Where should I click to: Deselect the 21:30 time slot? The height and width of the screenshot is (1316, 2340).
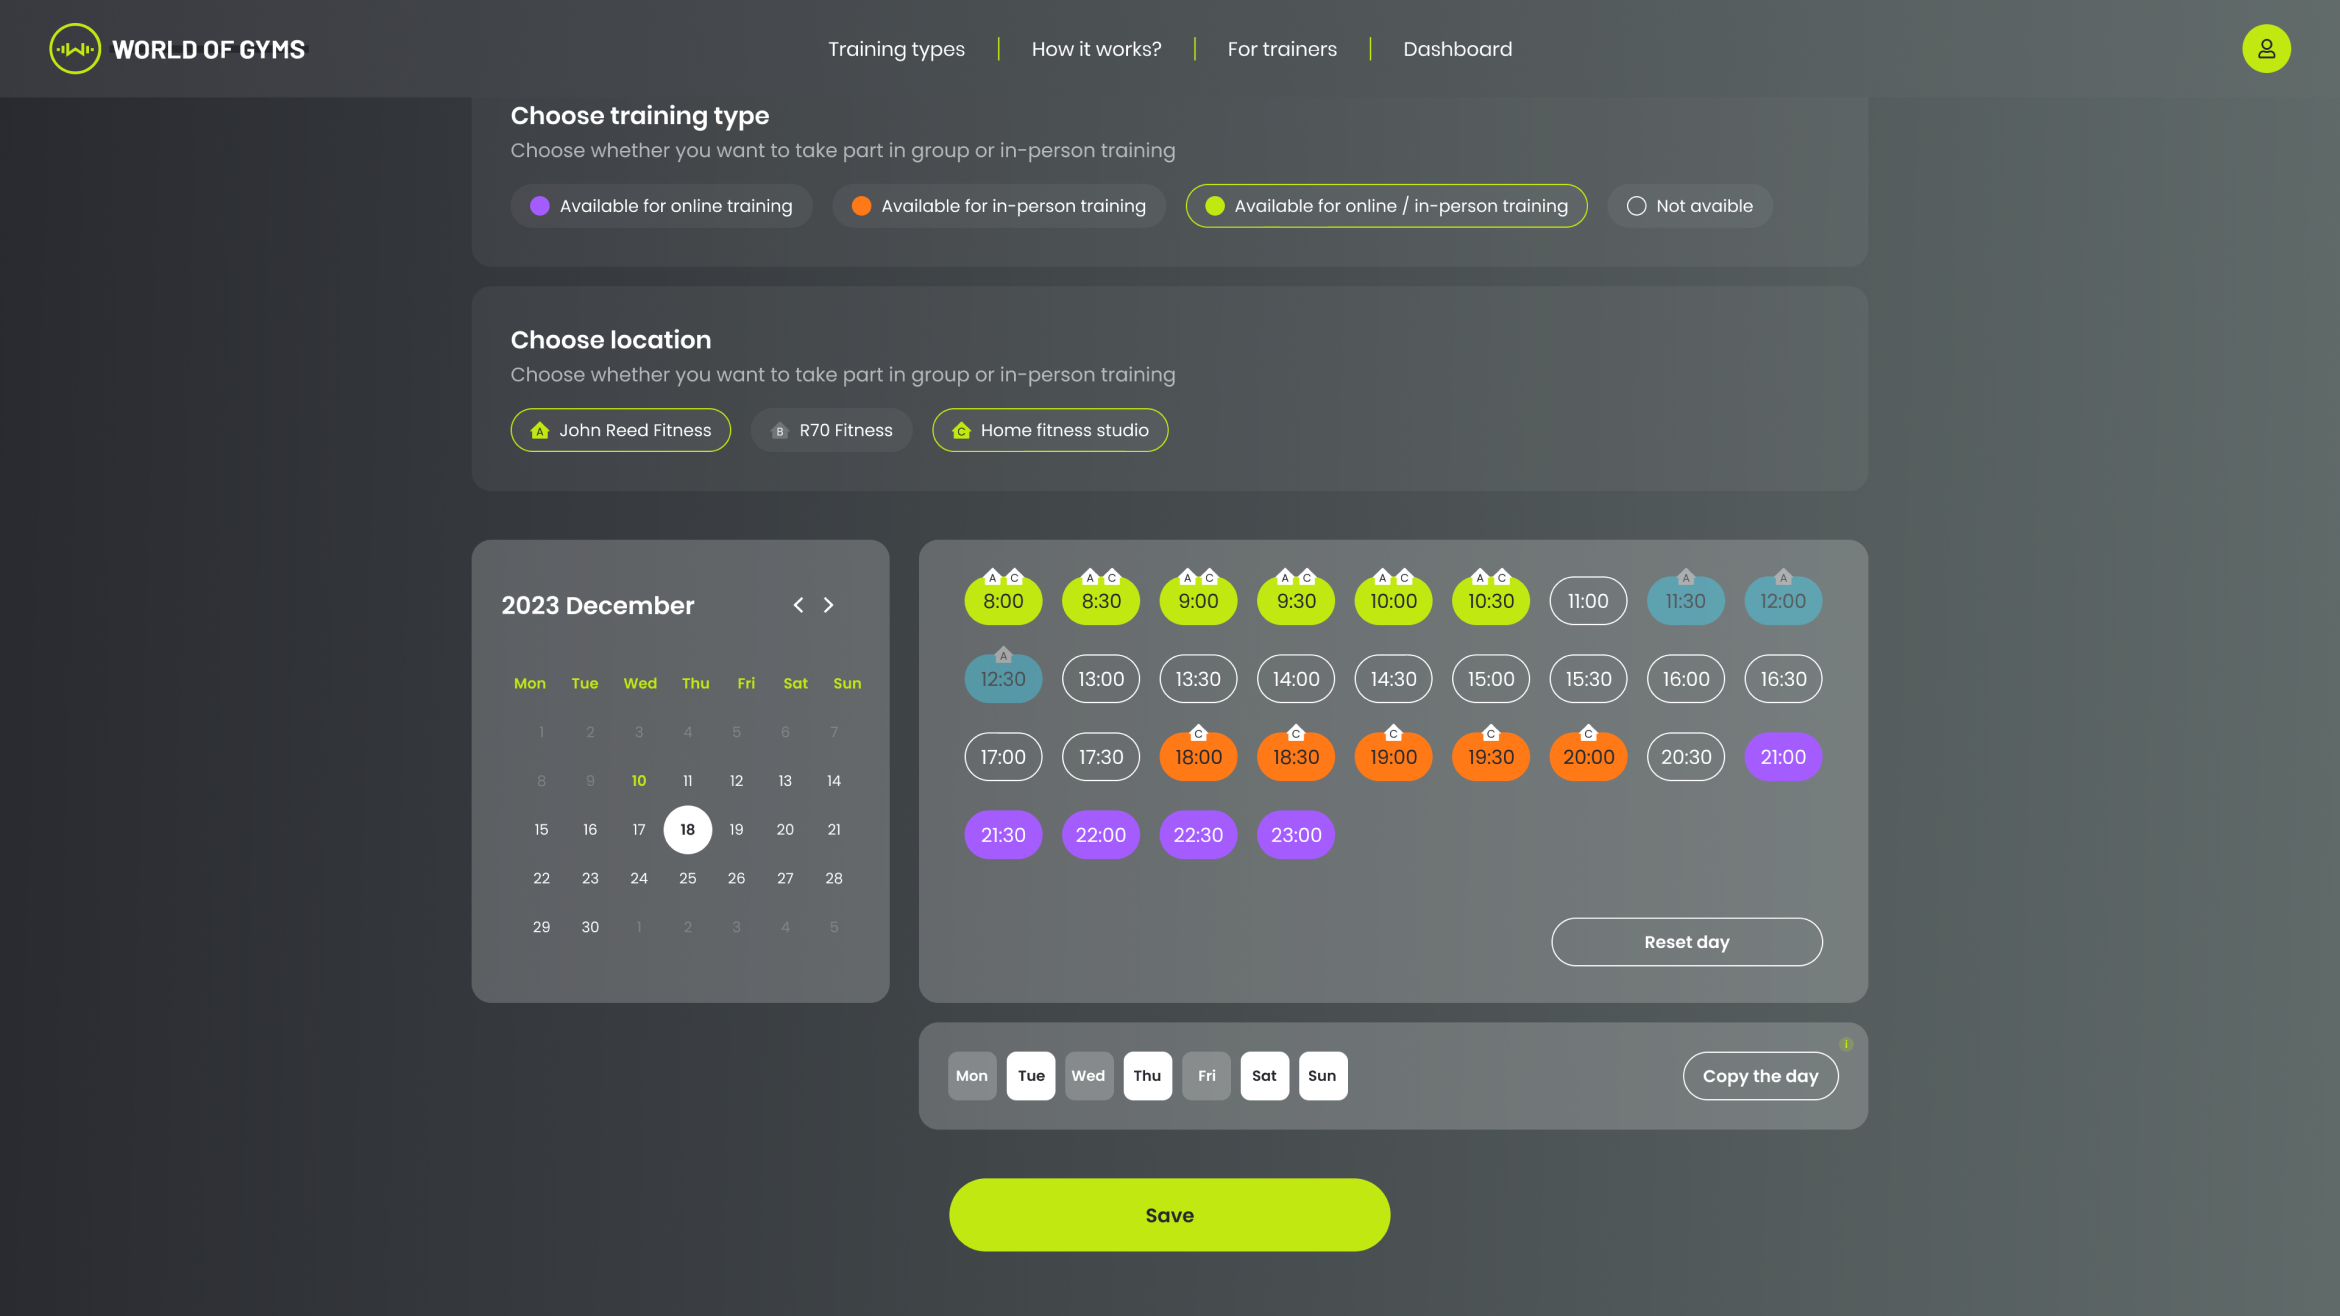tap(1003, 834)
